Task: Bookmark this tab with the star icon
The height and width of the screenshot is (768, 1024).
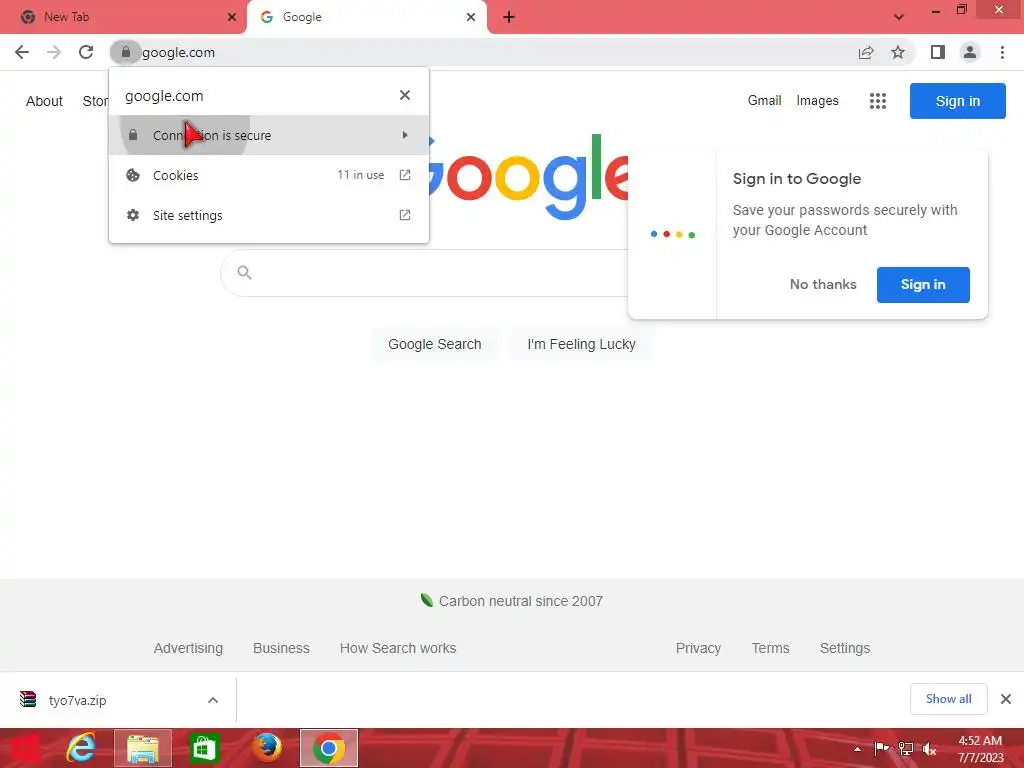Action: pos(898,52)
